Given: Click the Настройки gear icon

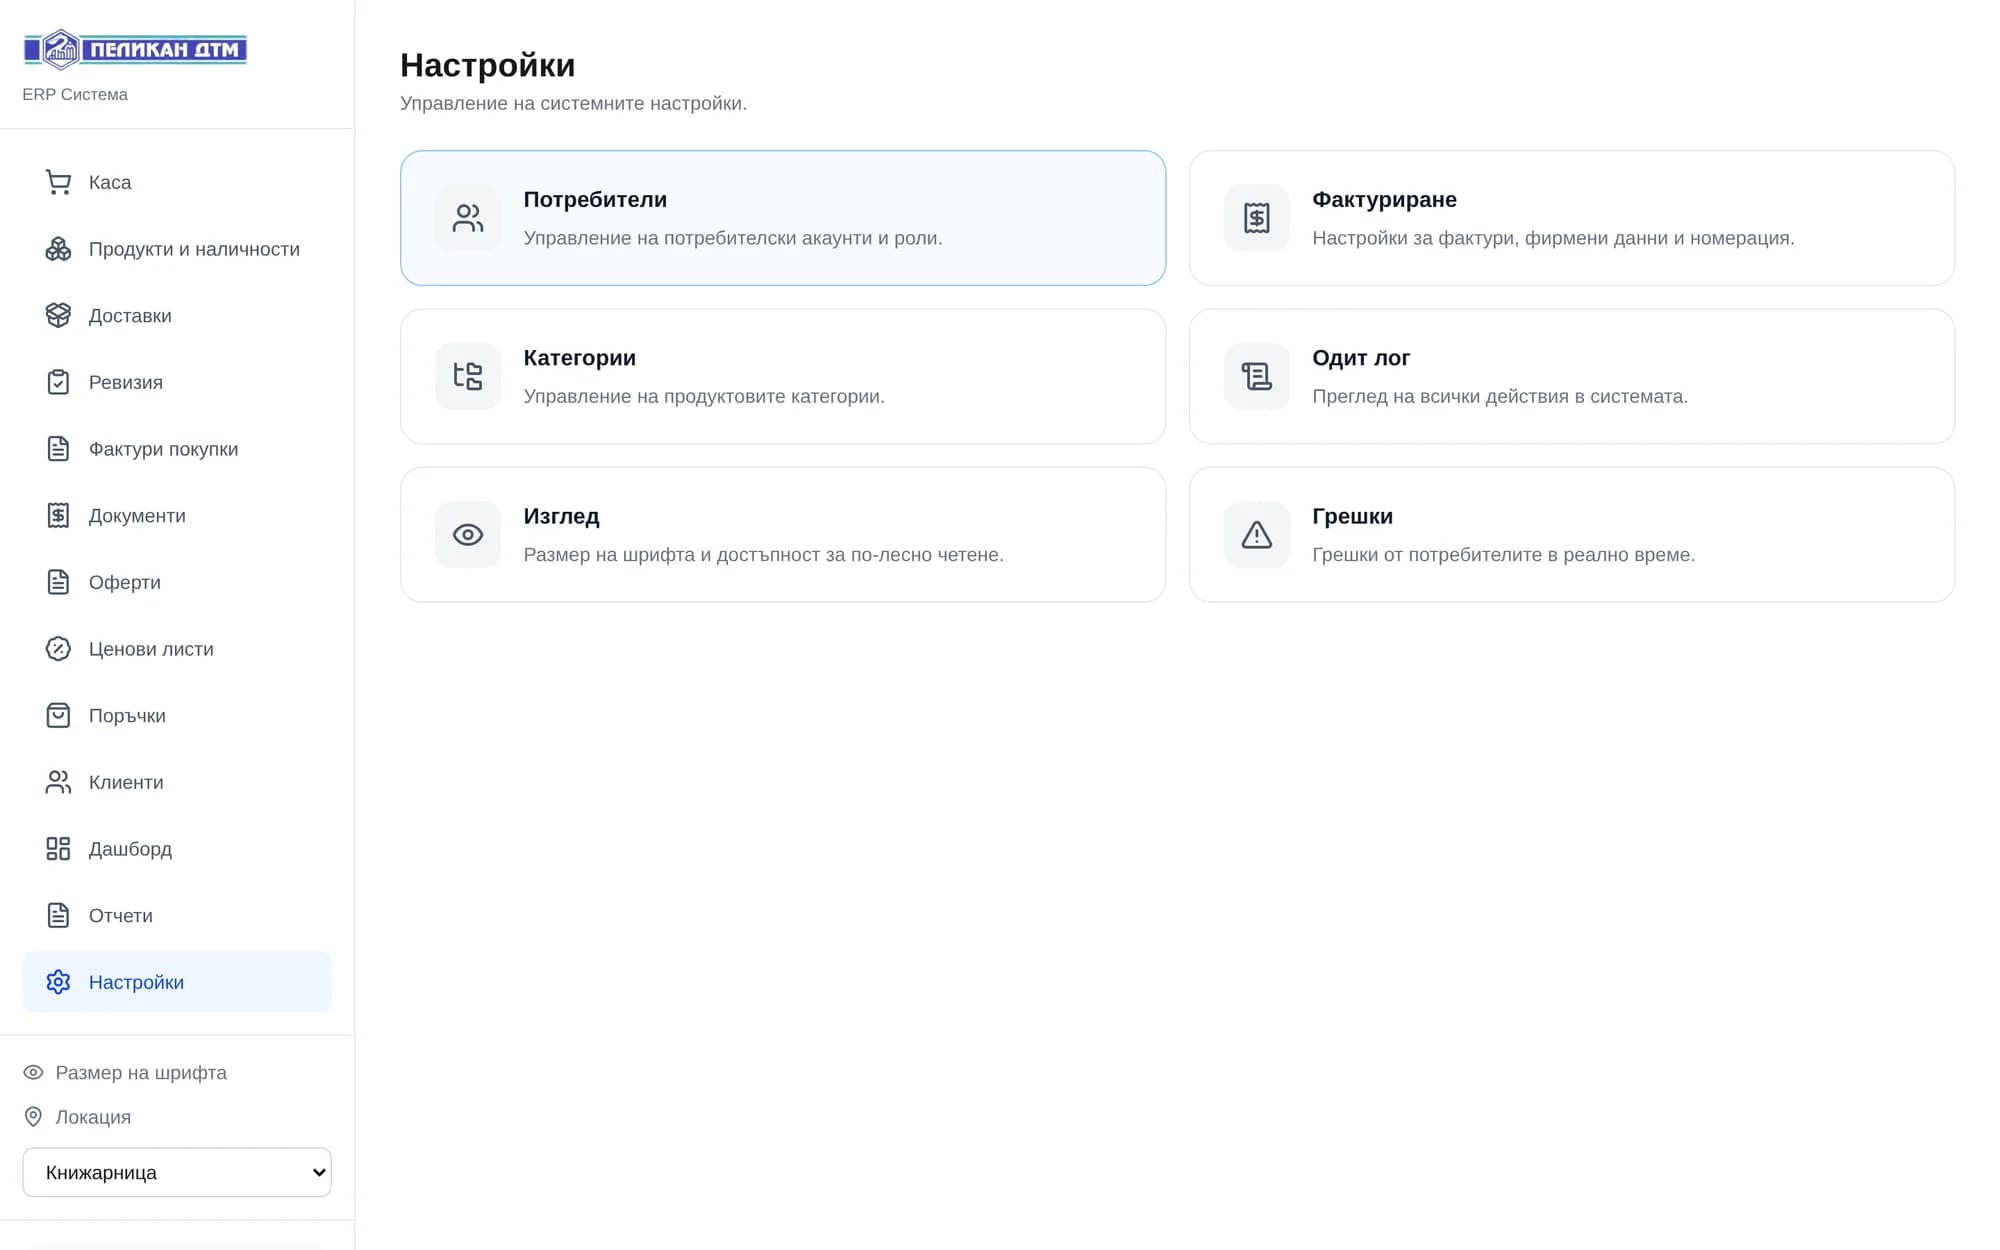Looking at the screenshot, I should tap(58, 982).
